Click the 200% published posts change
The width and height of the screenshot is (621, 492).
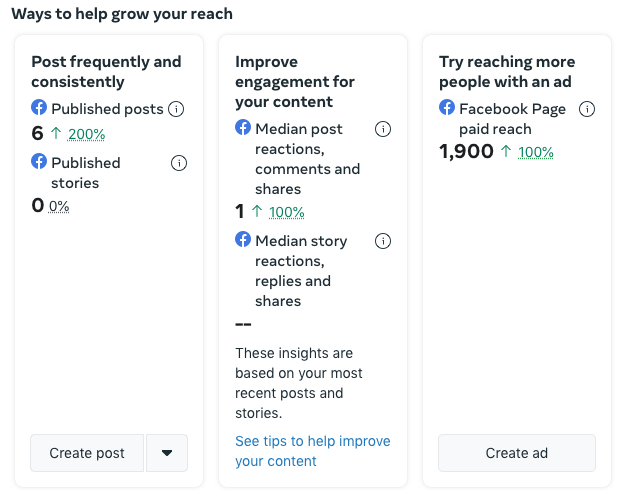86,134
